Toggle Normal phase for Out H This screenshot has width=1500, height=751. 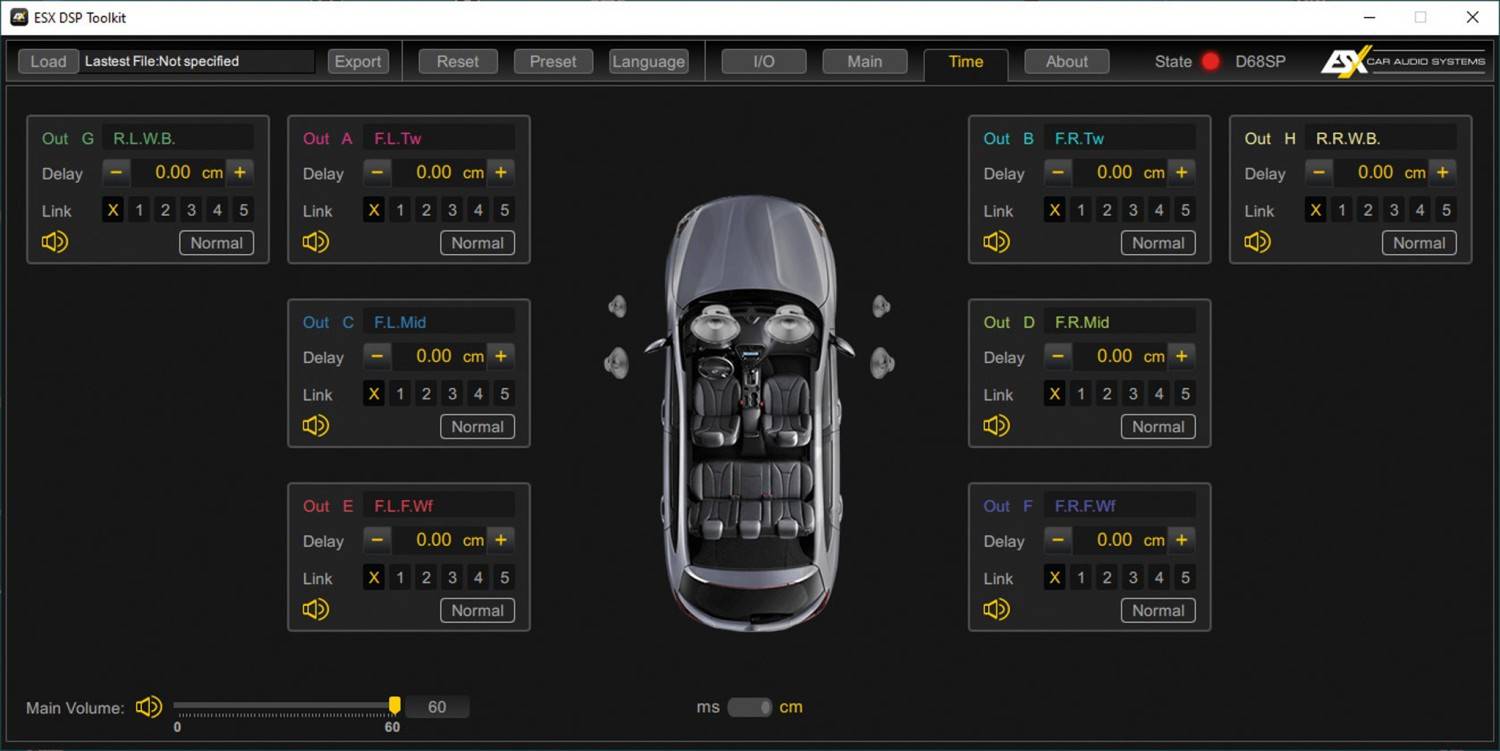coord(1420,243)
